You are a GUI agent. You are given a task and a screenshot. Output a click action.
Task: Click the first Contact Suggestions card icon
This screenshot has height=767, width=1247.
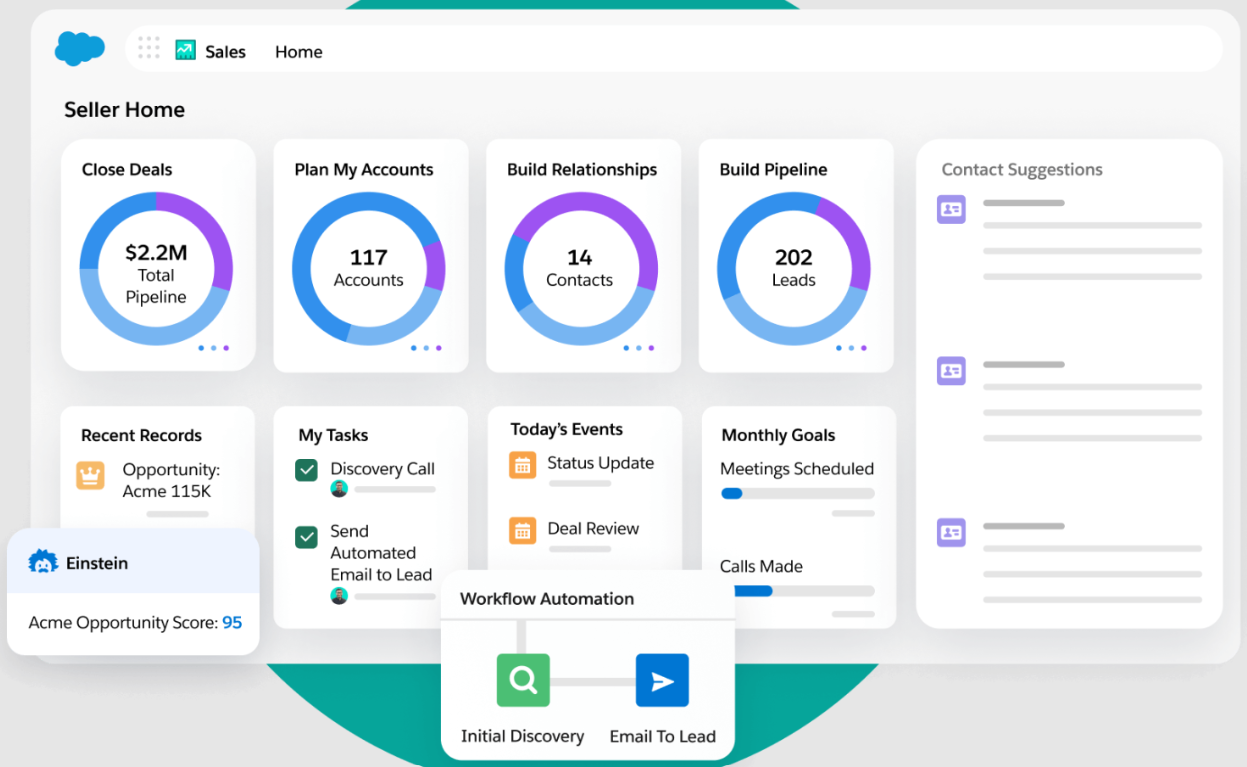pyautogui.click(x=951, y=209)
